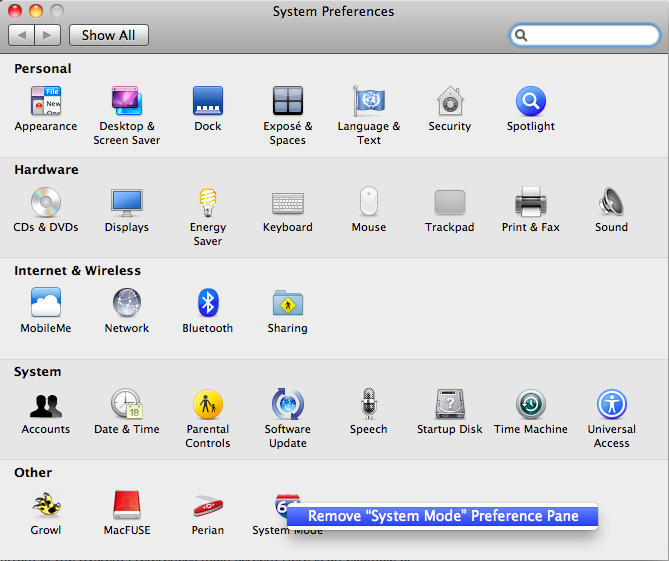Go forward with the right arrow button

coord(48,35)
